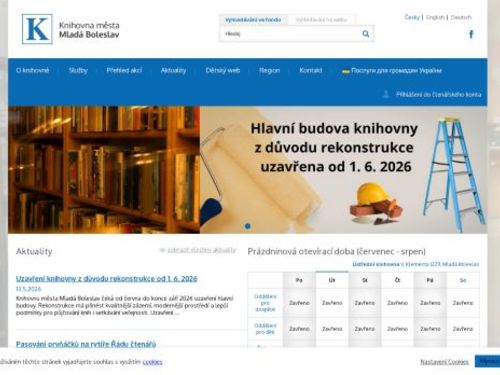Click the Ukrainian flag icon in the menu
The image size is (500, 375).
(346, 71)
